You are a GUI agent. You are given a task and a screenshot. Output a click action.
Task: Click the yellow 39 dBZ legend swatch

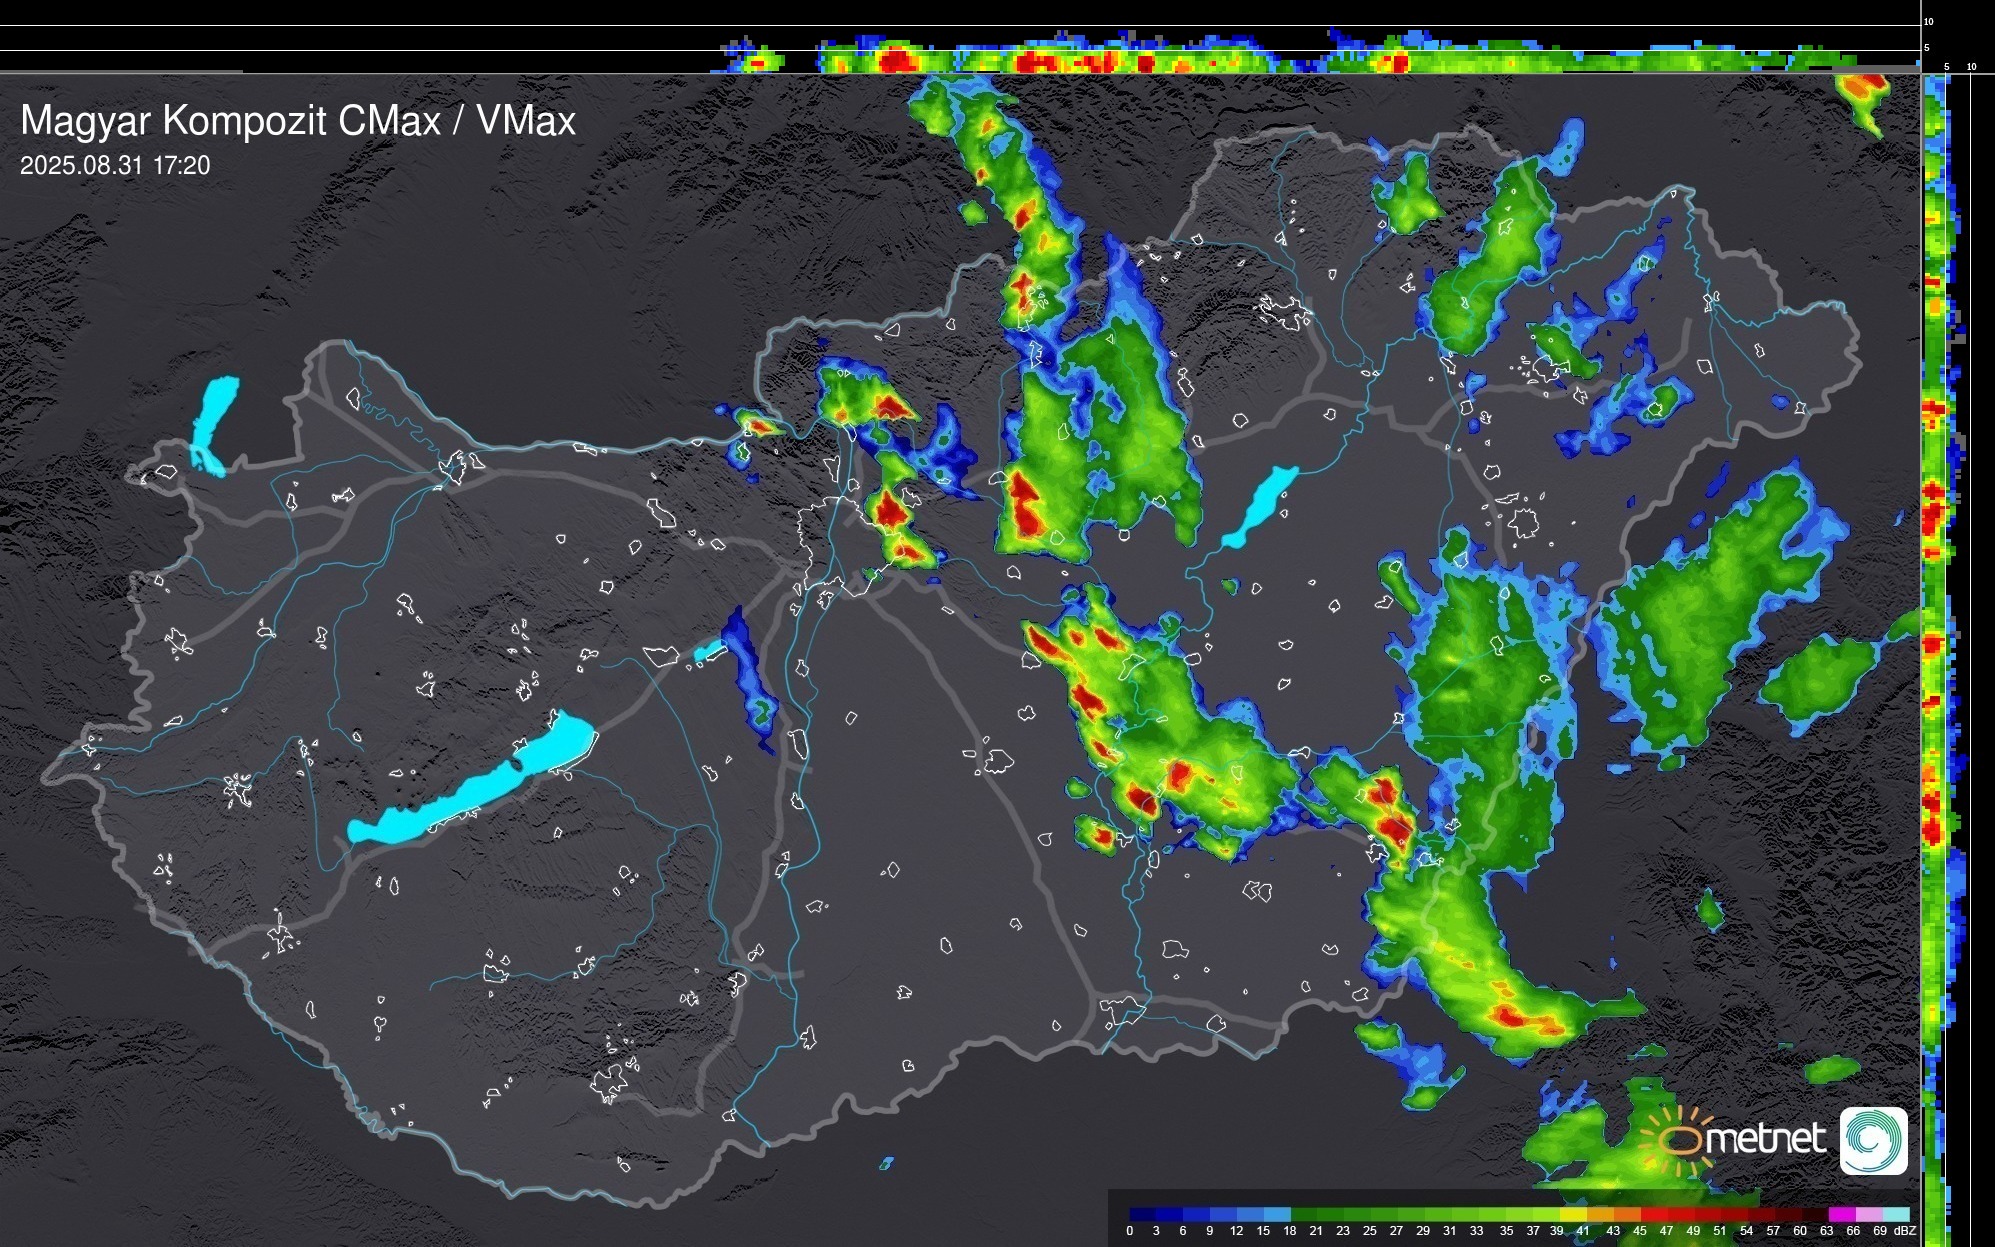pos(1573,1214)
